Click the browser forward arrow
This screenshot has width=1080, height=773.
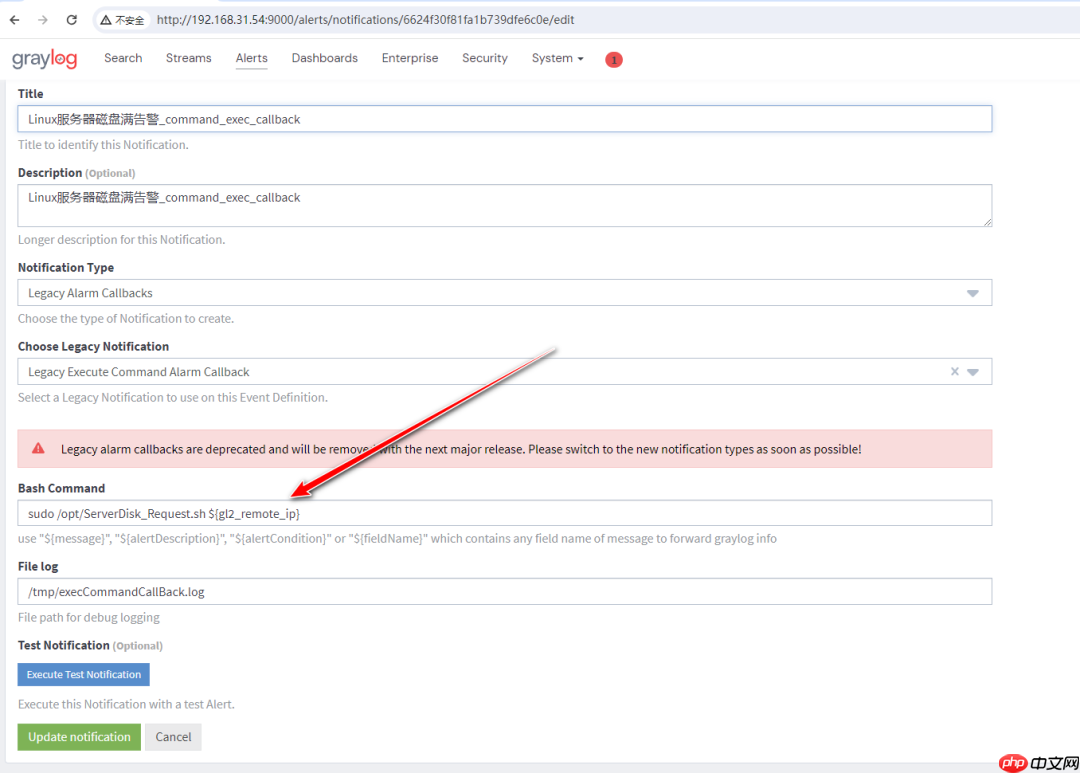[x=43, y=20]
